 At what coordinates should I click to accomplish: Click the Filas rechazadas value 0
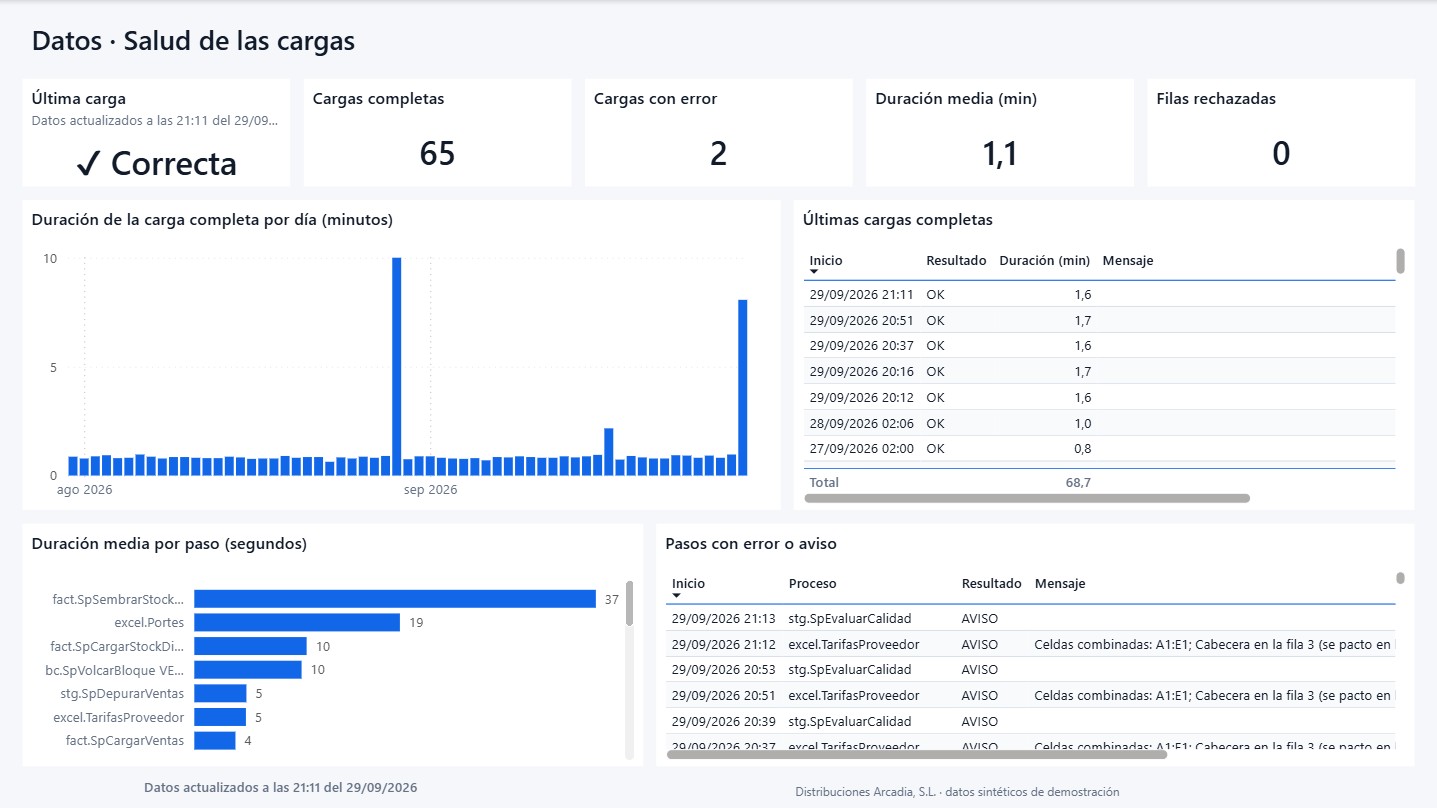(x=1281, y=154)
